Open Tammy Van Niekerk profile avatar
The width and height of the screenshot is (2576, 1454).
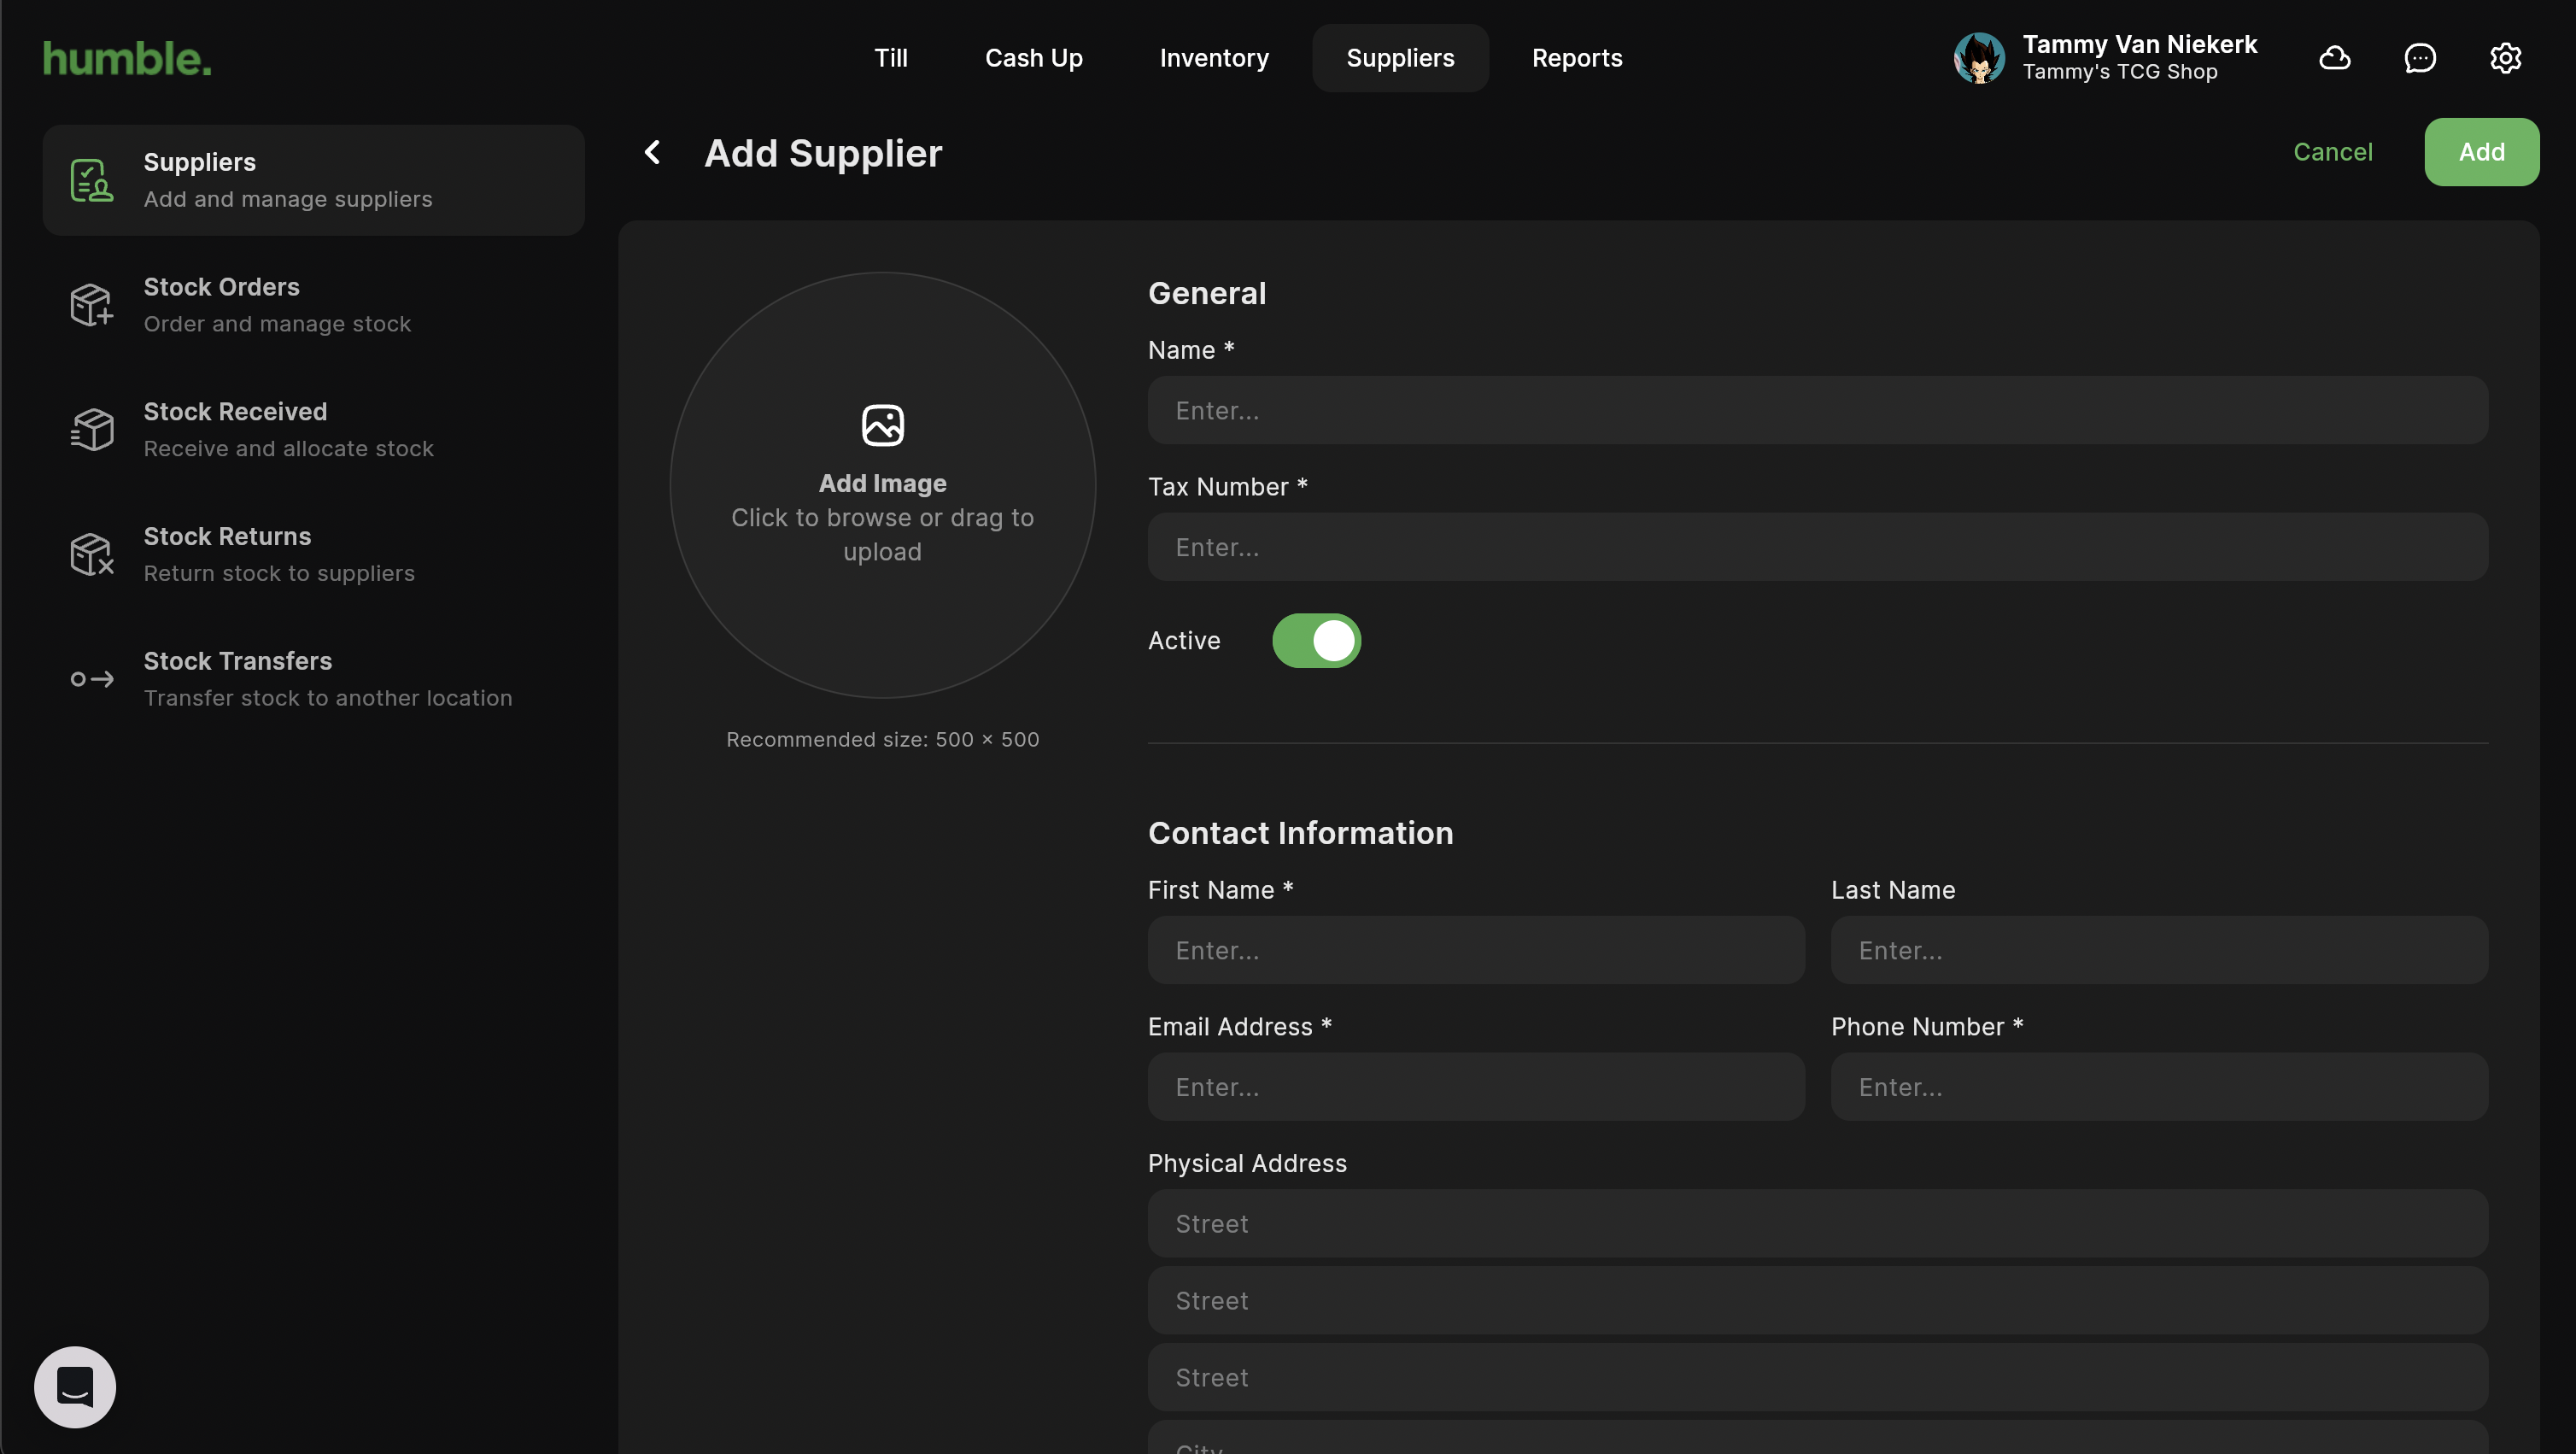pos(1978,58)
